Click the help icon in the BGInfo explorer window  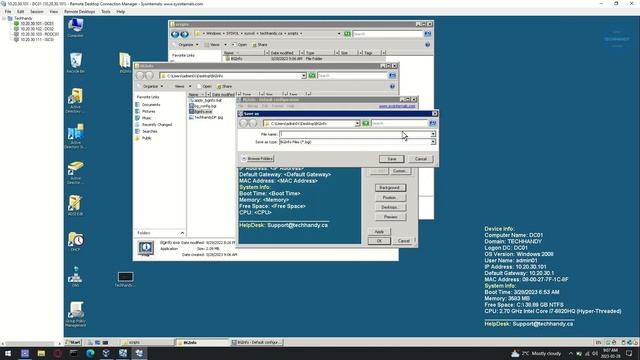pyautogui.click(x=392, y=87)
